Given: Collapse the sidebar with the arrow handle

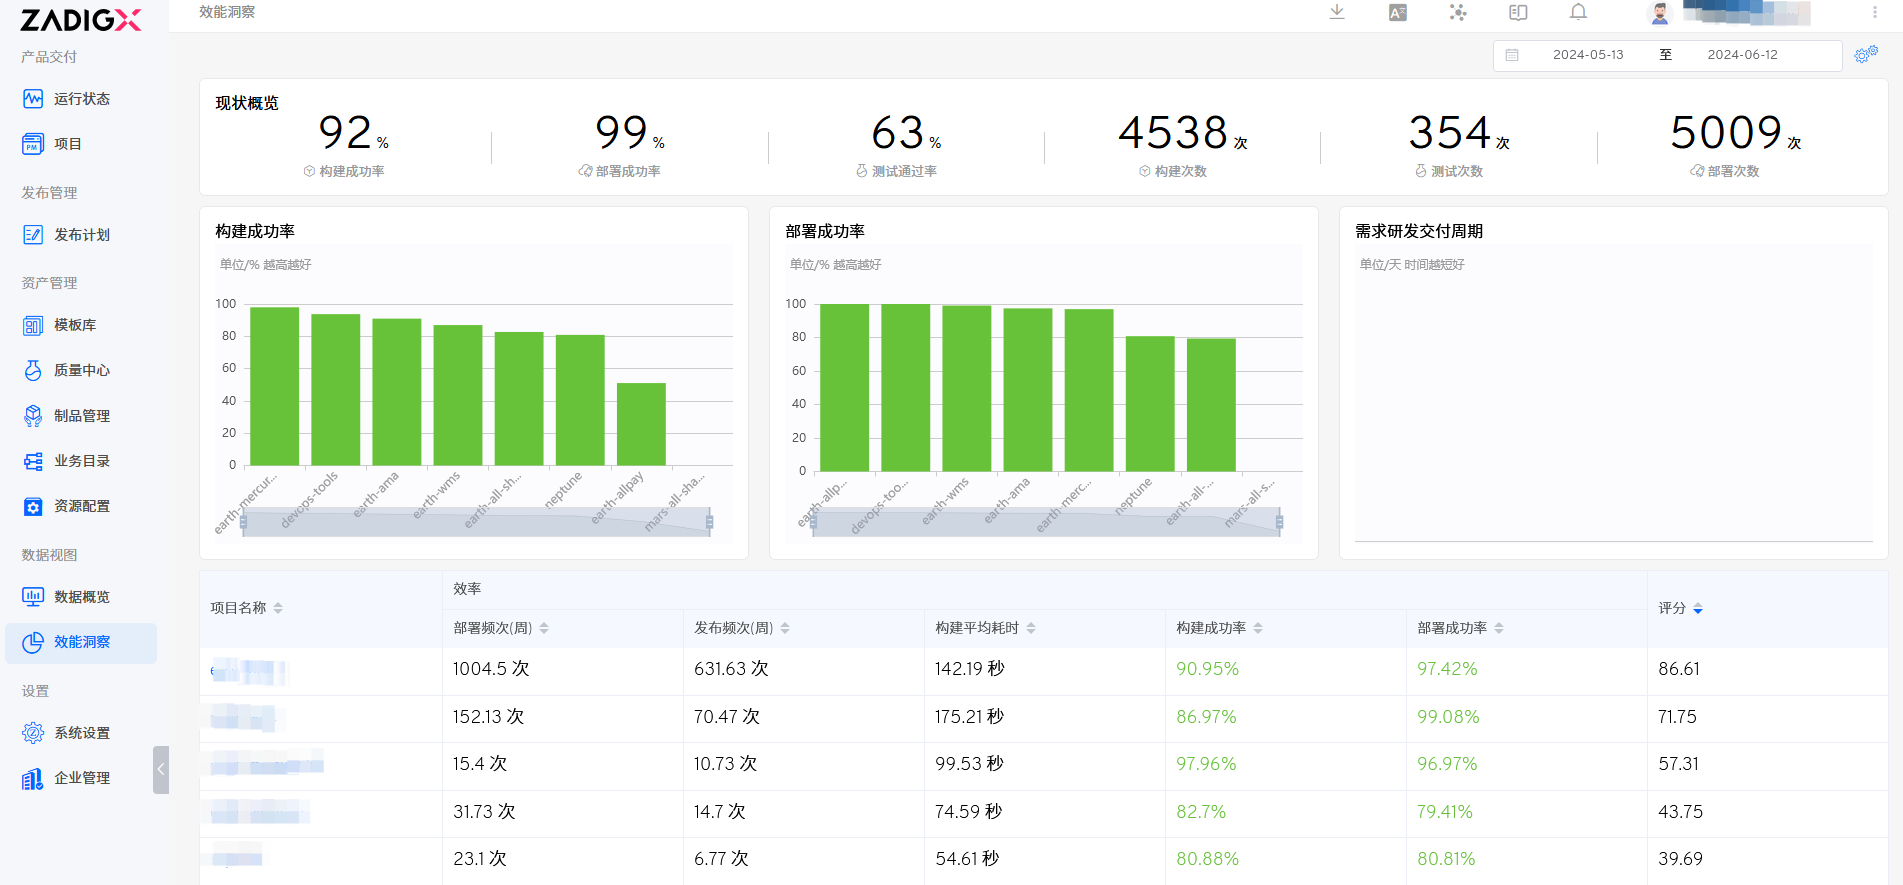Looking at the screenshot, I should tap(161, 770).
